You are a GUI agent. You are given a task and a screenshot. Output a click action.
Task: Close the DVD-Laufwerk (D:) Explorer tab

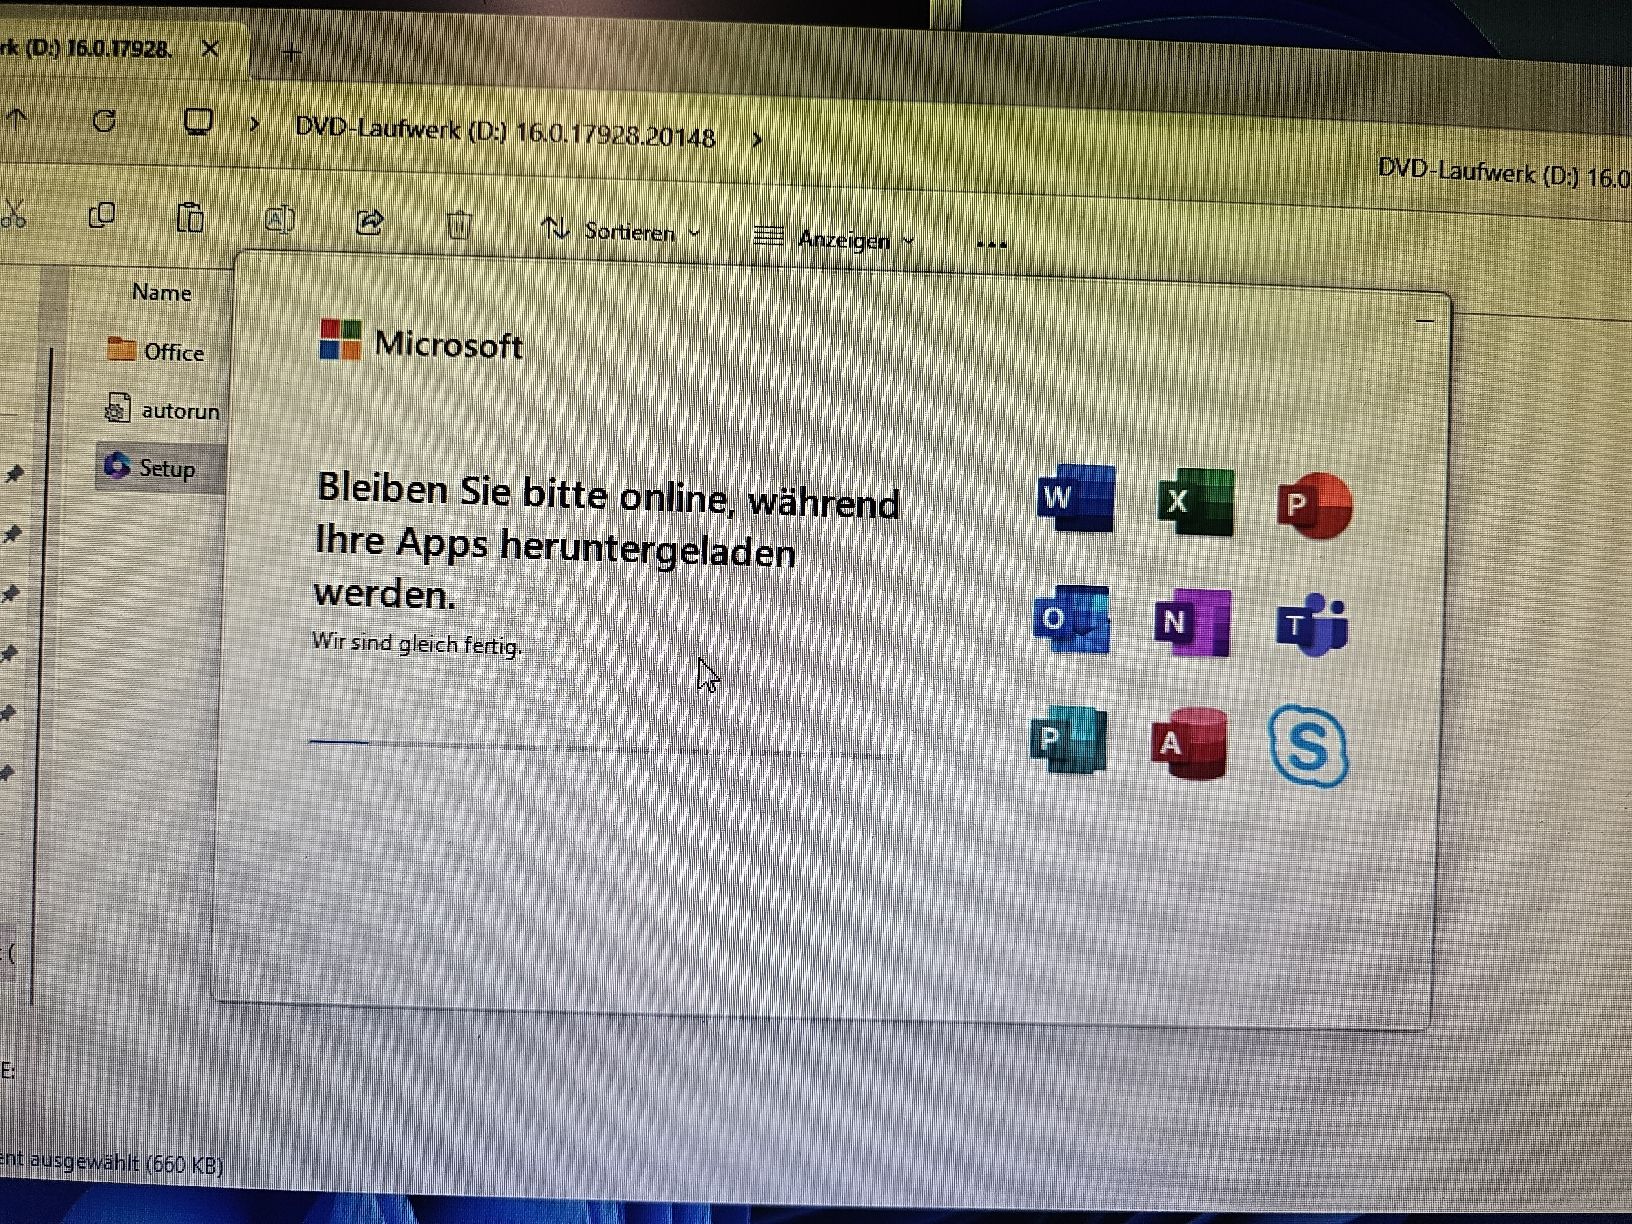click(210, 48)
